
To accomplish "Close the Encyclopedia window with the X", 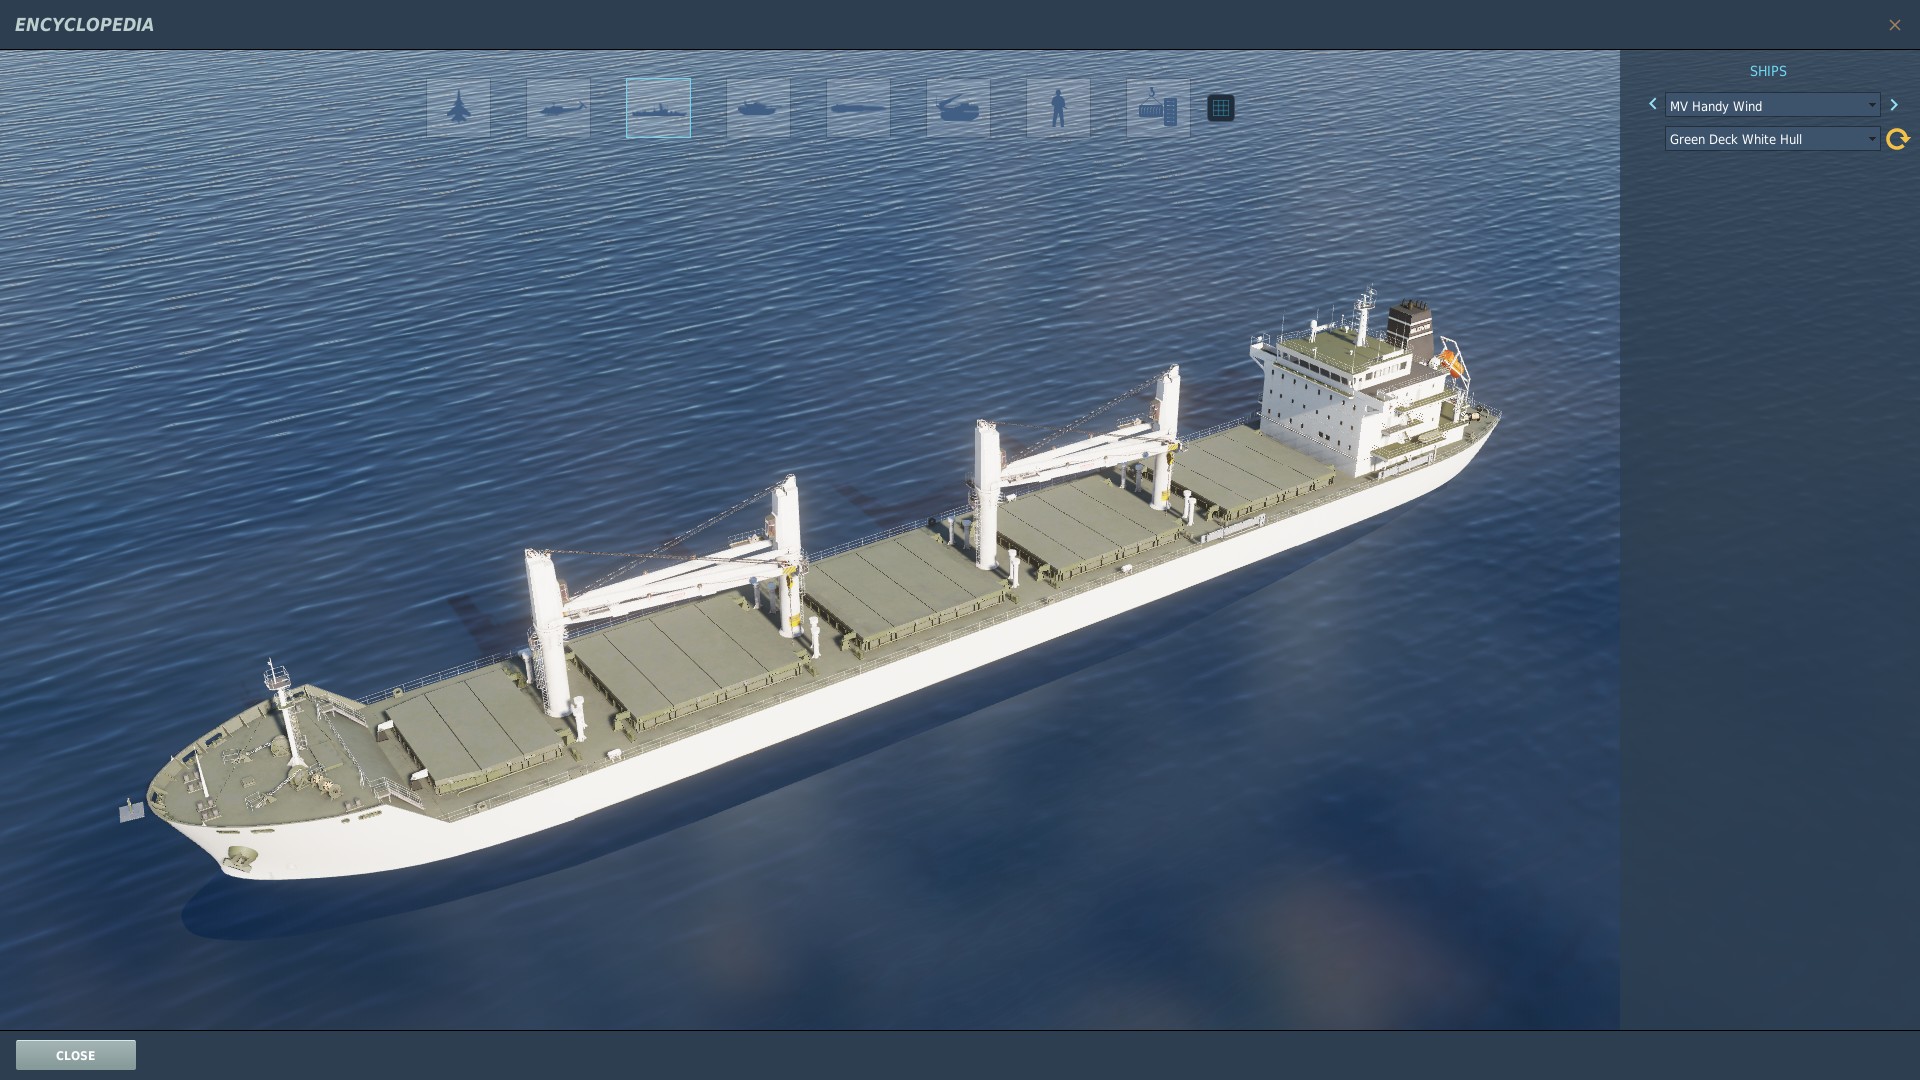I will 1894,25.
